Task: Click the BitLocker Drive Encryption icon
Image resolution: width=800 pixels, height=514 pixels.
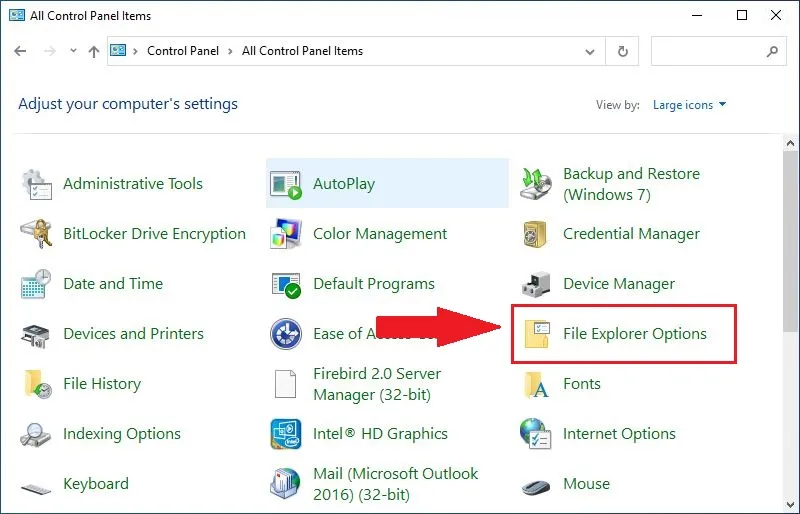Action: (36, 234)
